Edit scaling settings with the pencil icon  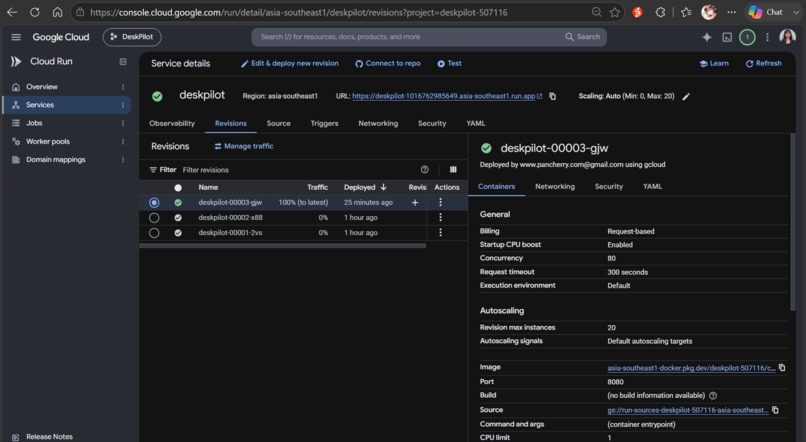(x=686, y=96)
